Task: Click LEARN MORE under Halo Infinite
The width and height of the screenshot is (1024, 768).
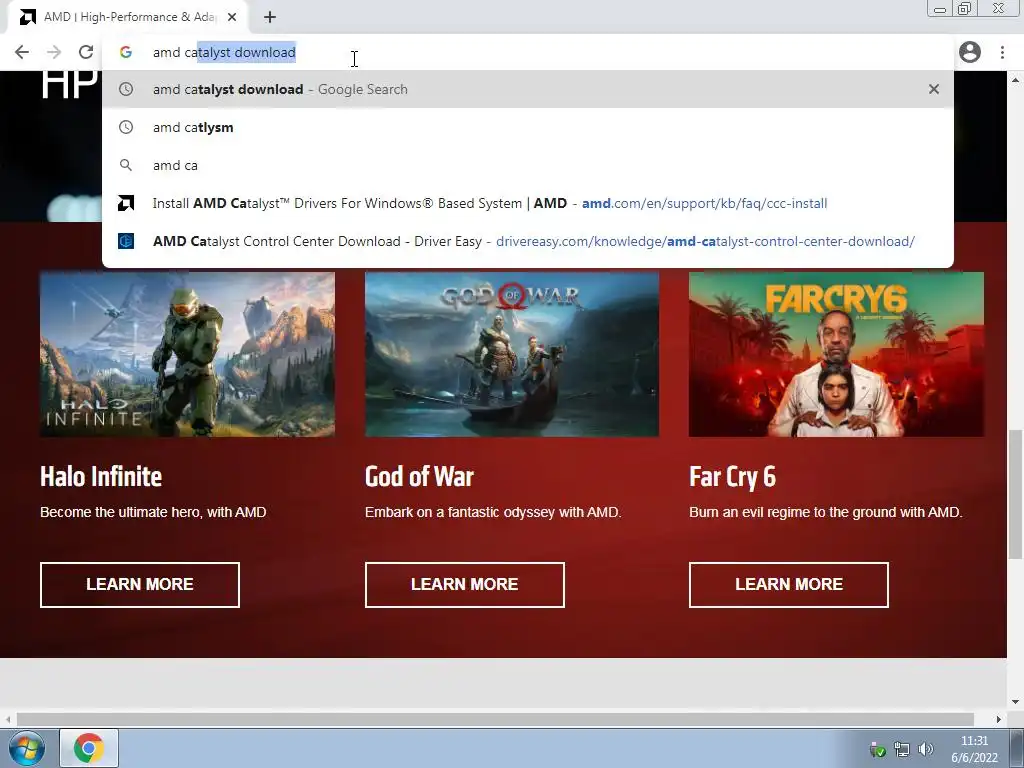Action: (x=140, y=584)
